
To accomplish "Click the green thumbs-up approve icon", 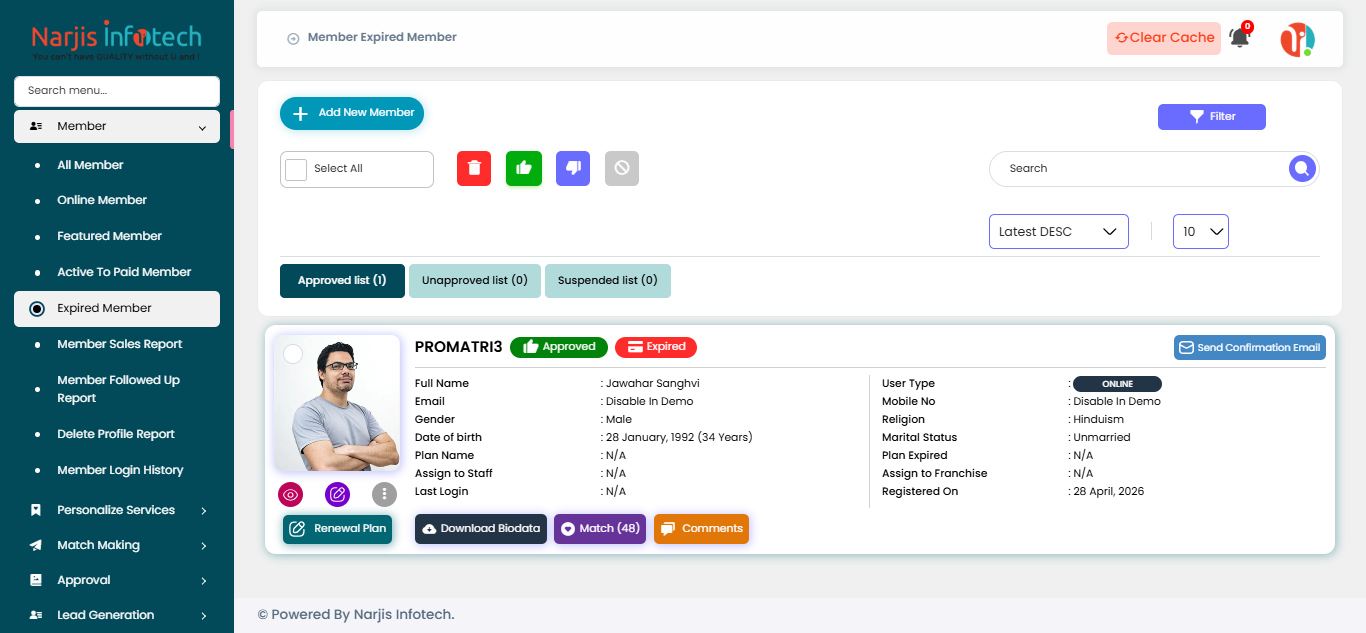I will (x=524, y=168).
